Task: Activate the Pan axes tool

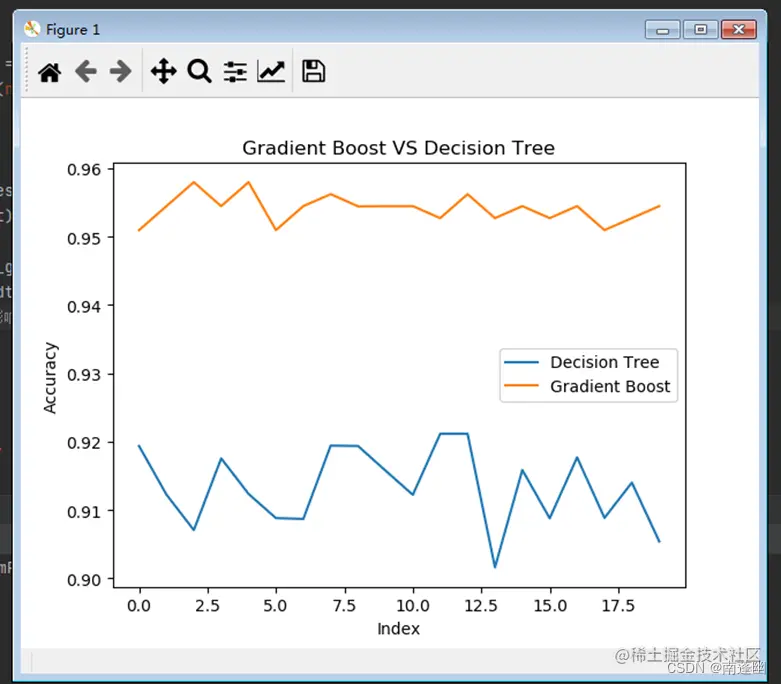Action: click(x=163, y=71)
